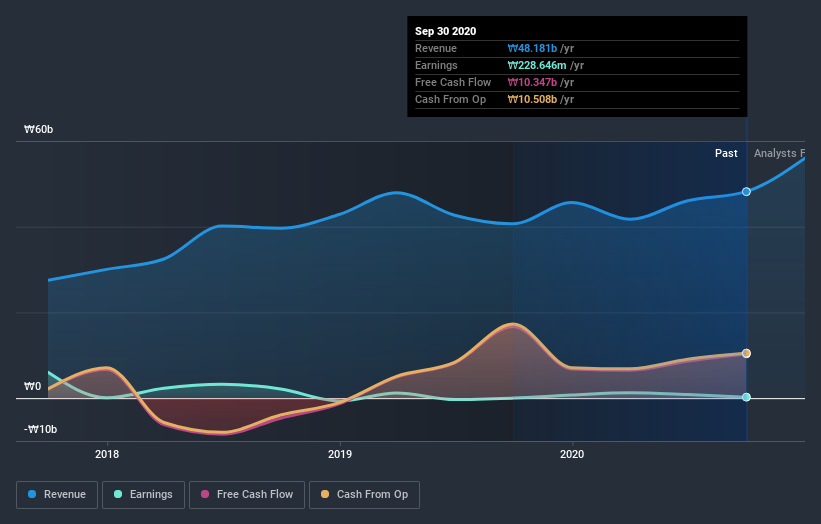Click the tooltip date 'Sep 30 2020'

(446, 31)
